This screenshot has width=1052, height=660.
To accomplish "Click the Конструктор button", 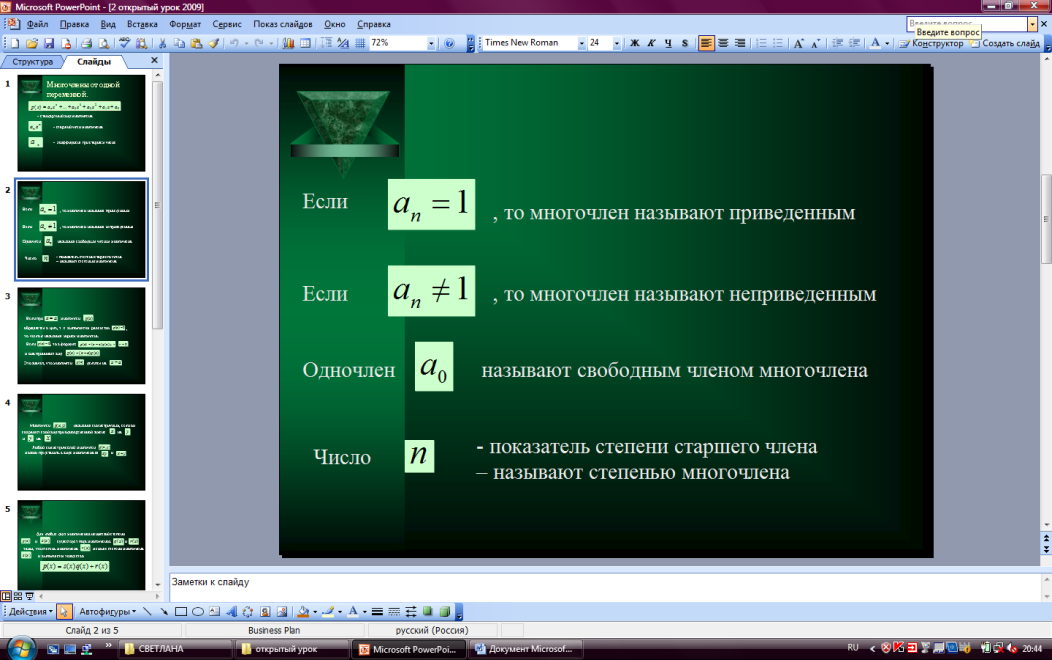I will pos(932,43).
